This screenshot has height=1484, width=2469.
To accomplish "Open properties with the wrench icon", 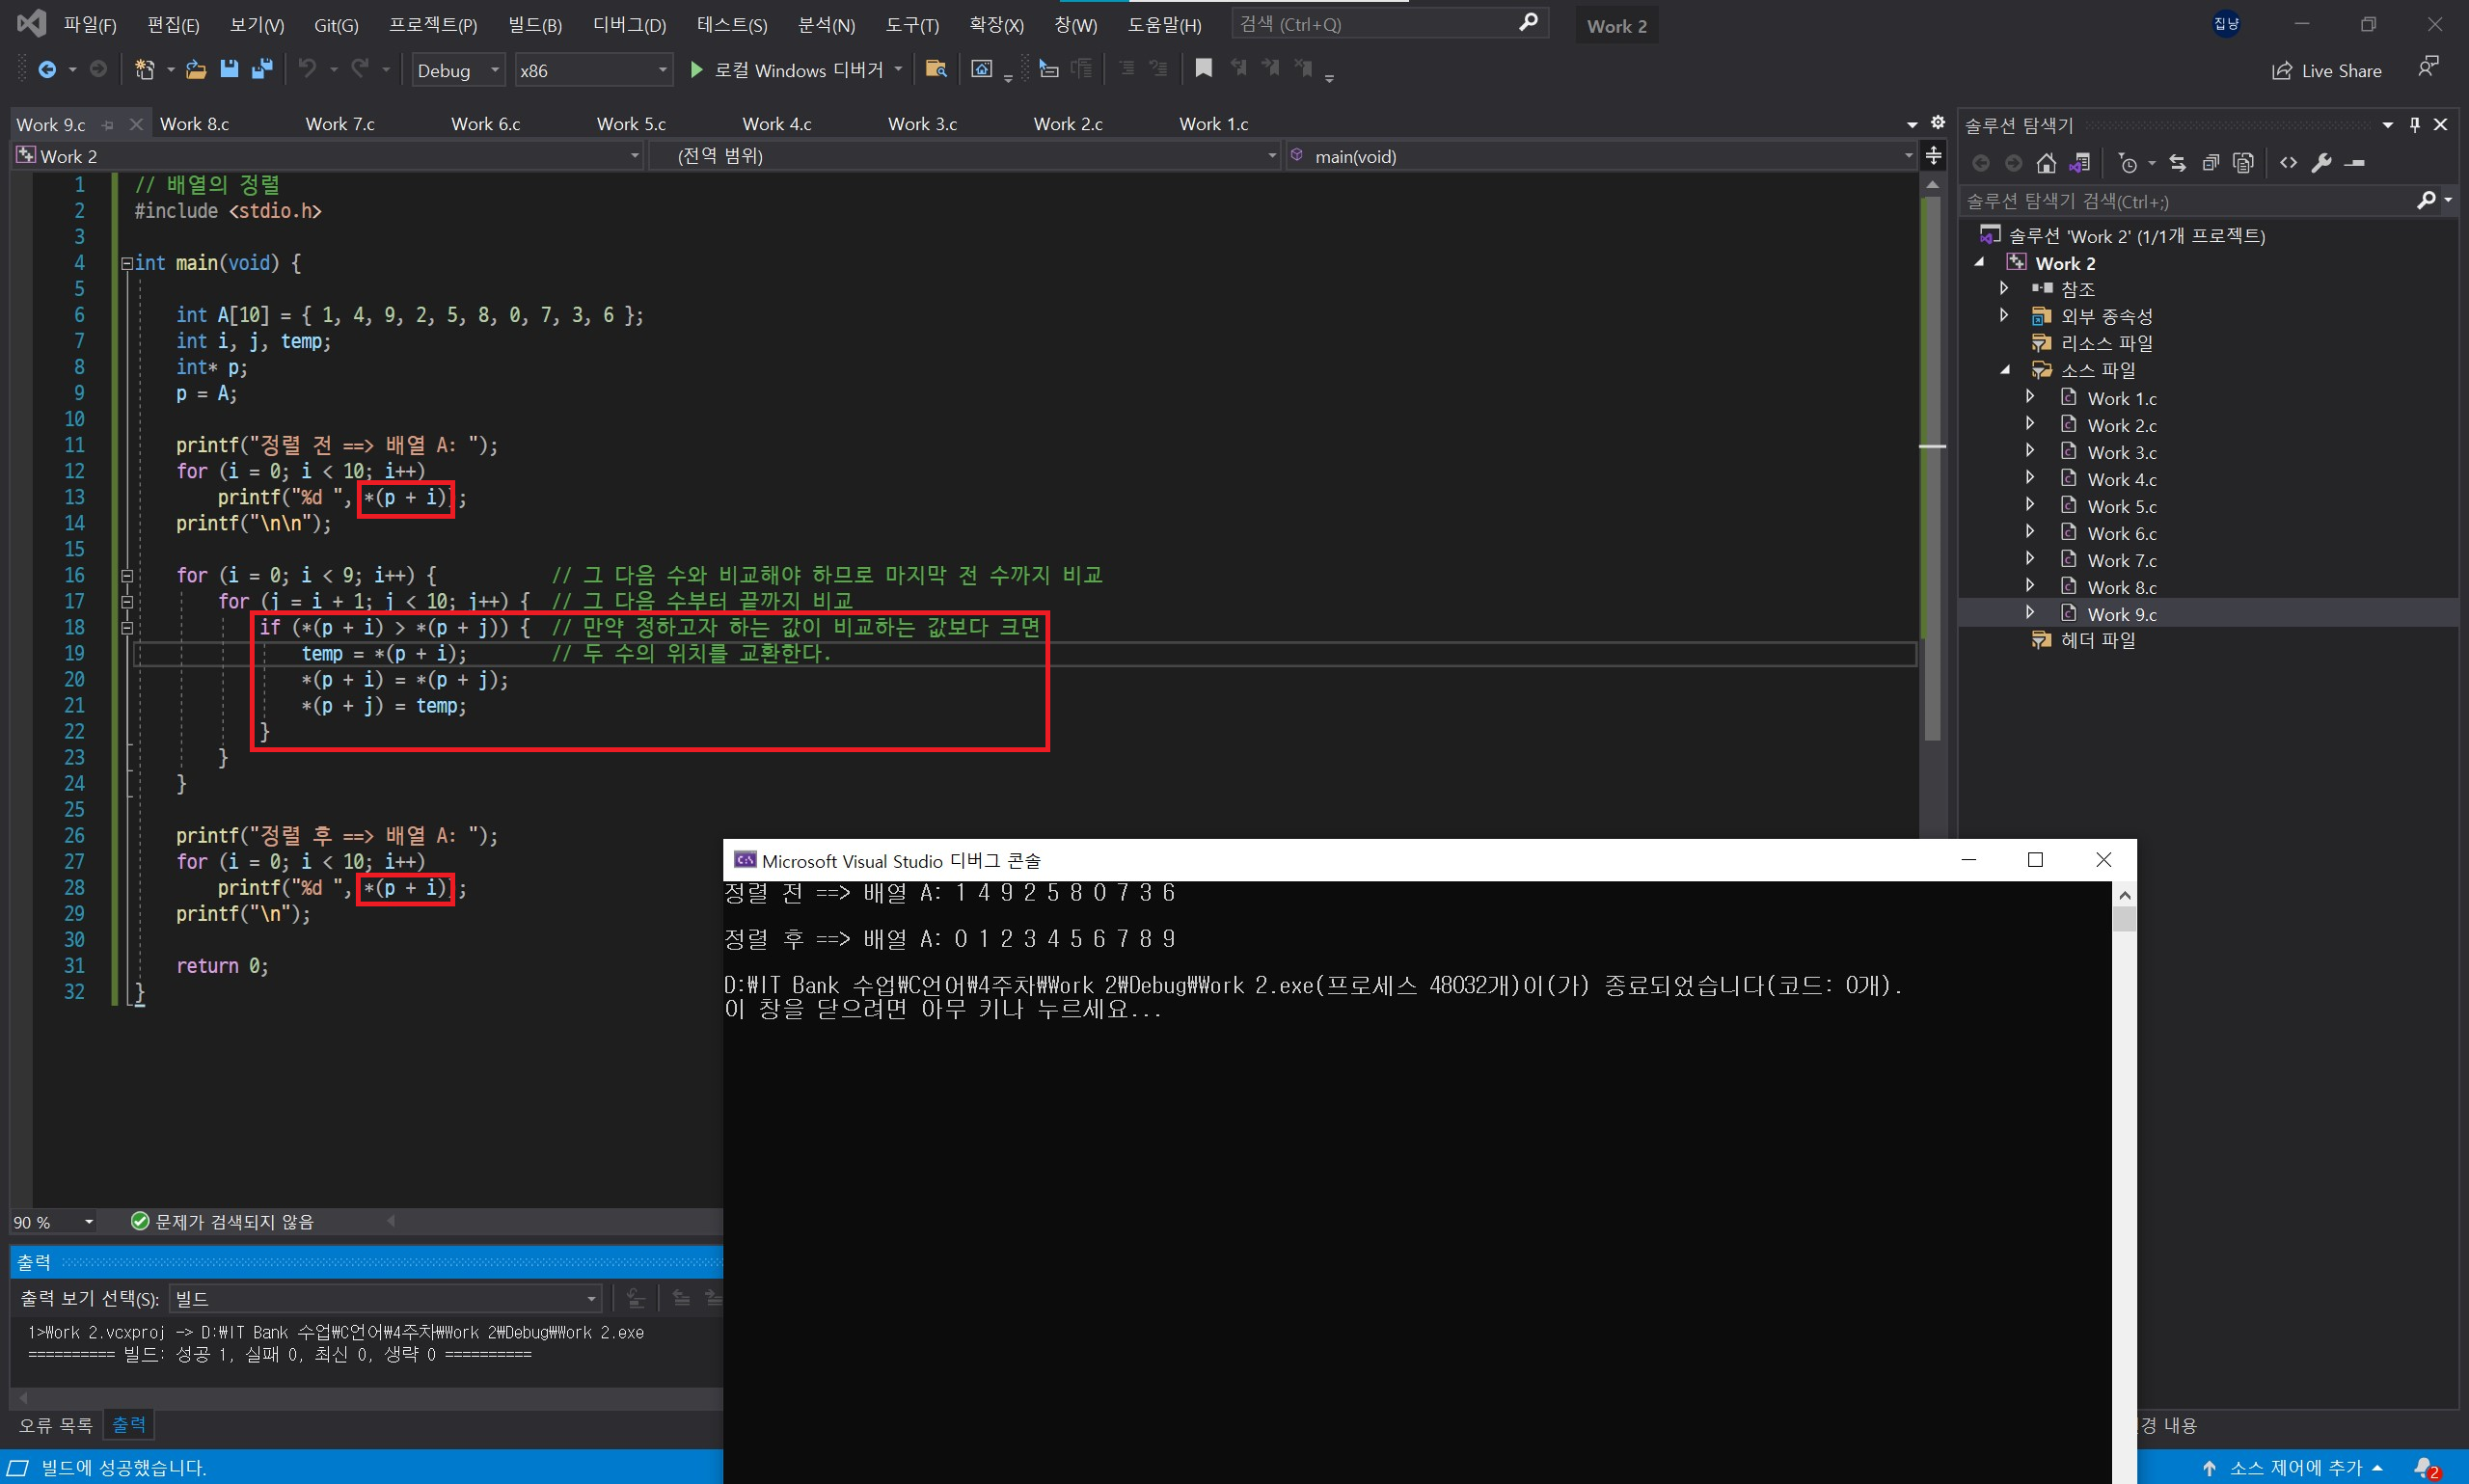I will coord(2321,163).
